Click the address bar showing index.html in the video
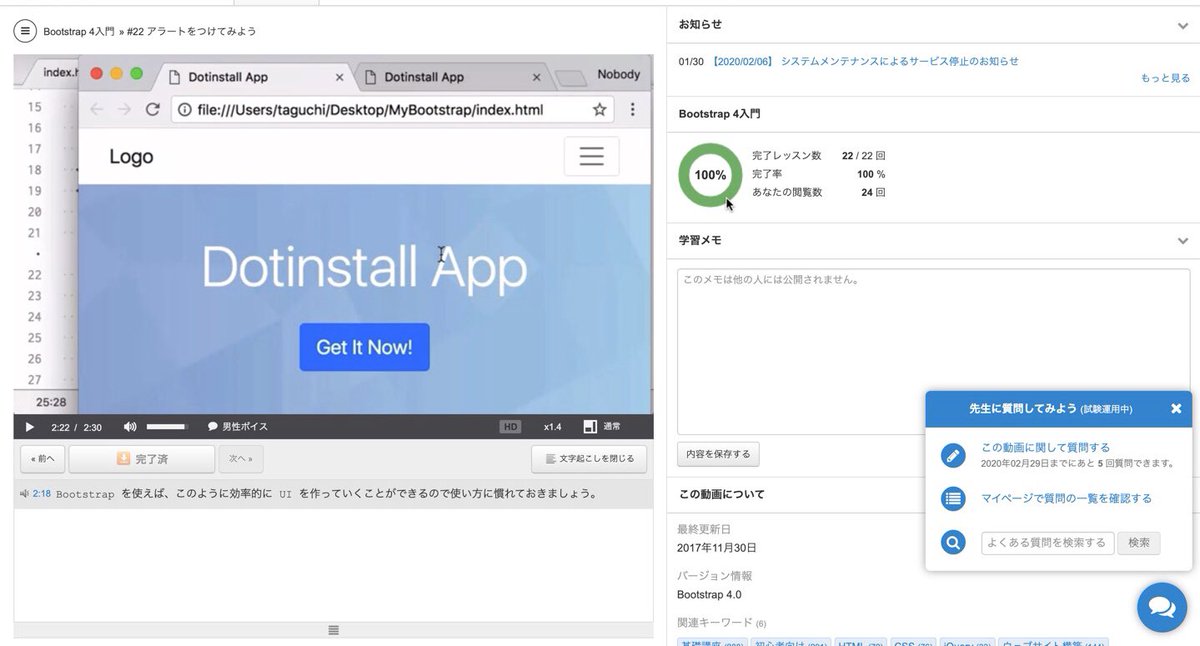 (x=391, y=109)
